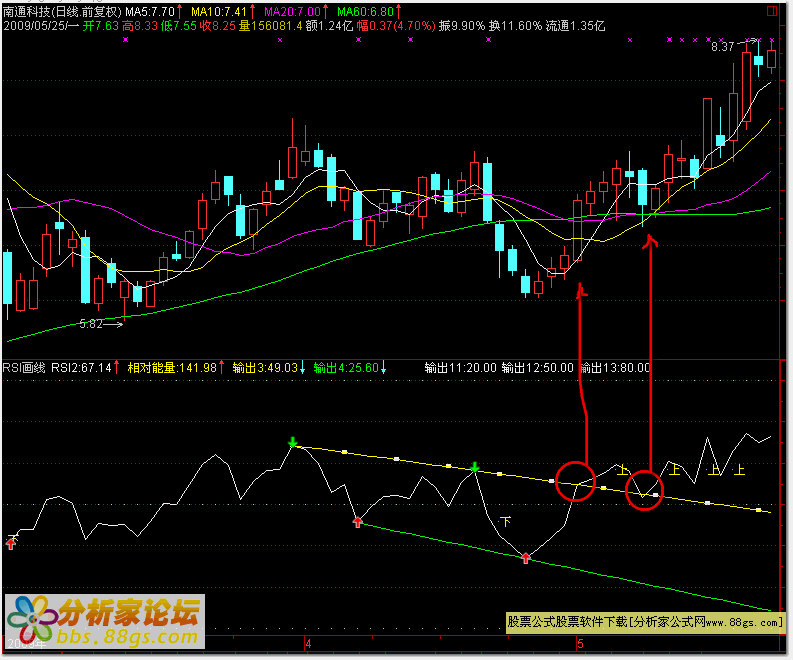793x660 pixels.
Task: Click the latest candlestick at the chart's right end
Action: (x=771, y=58)
